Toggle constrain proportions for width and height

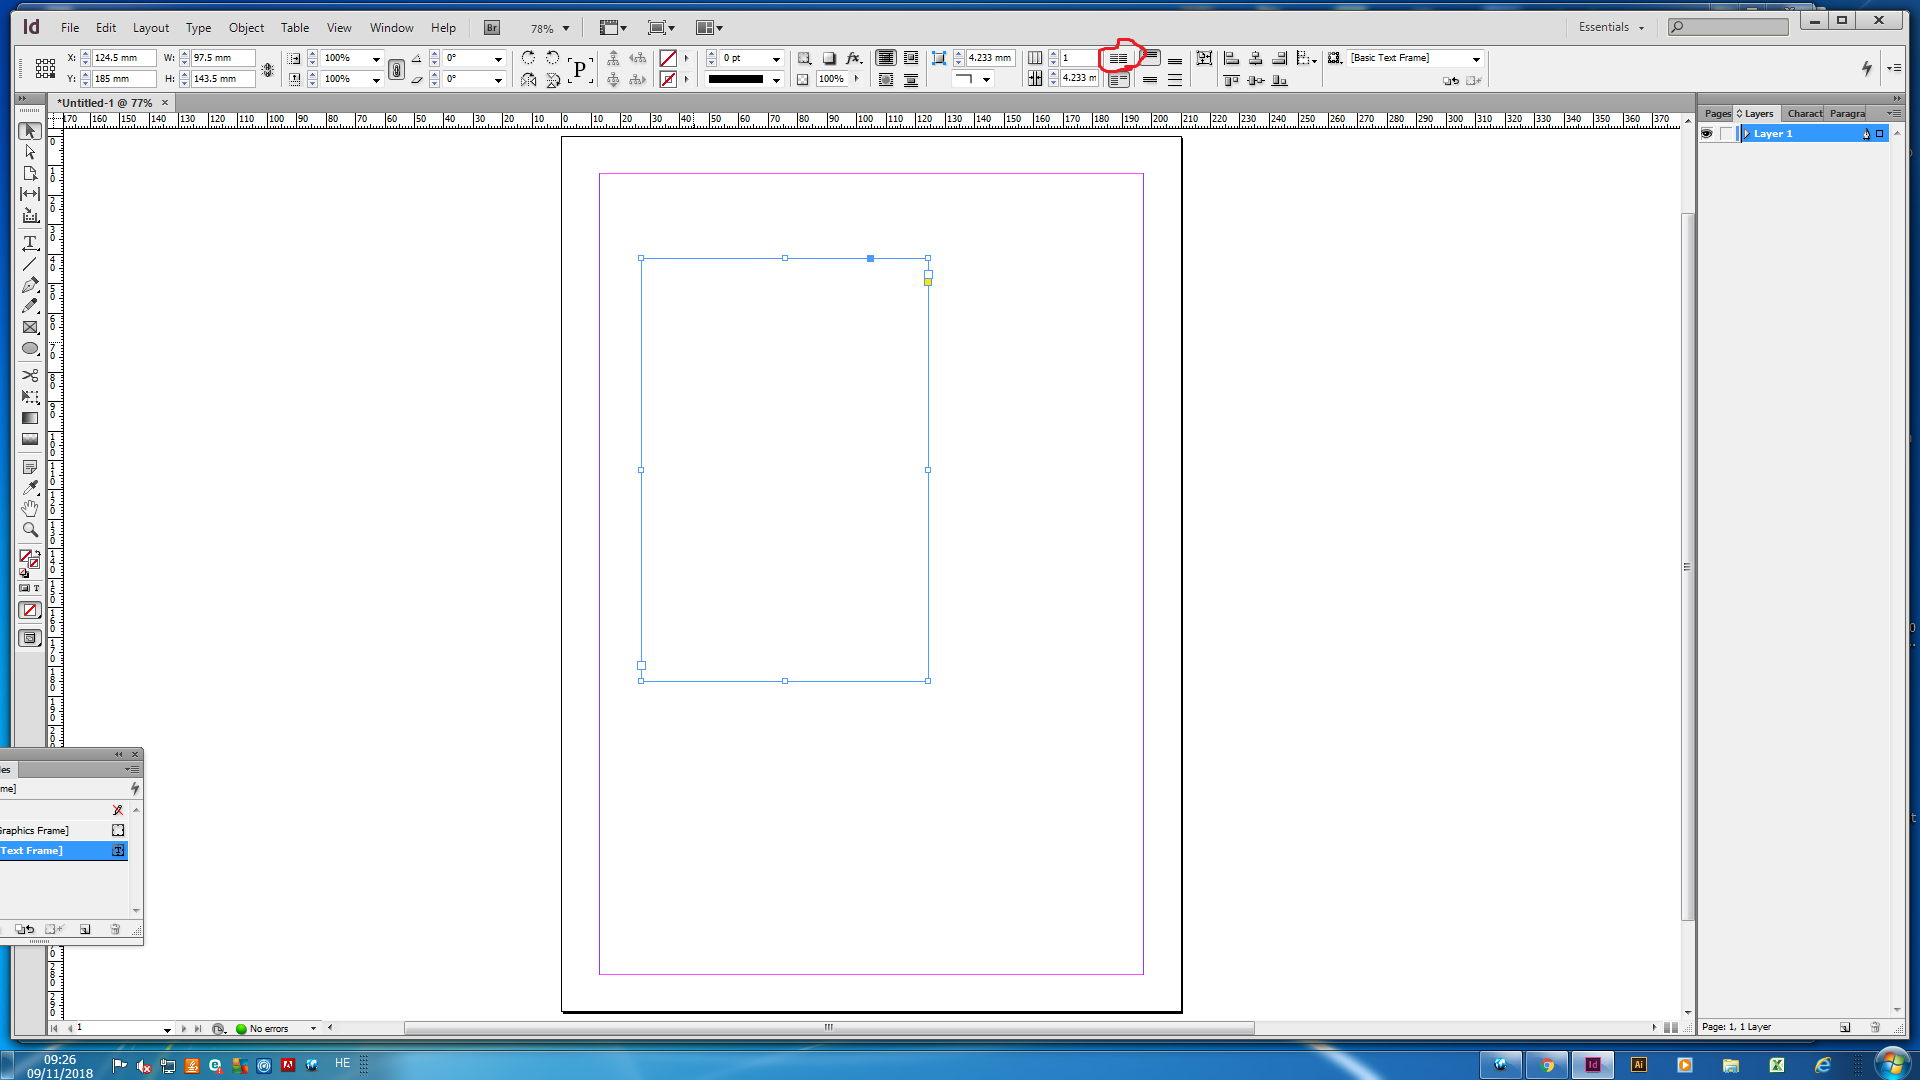pos(267,69)
